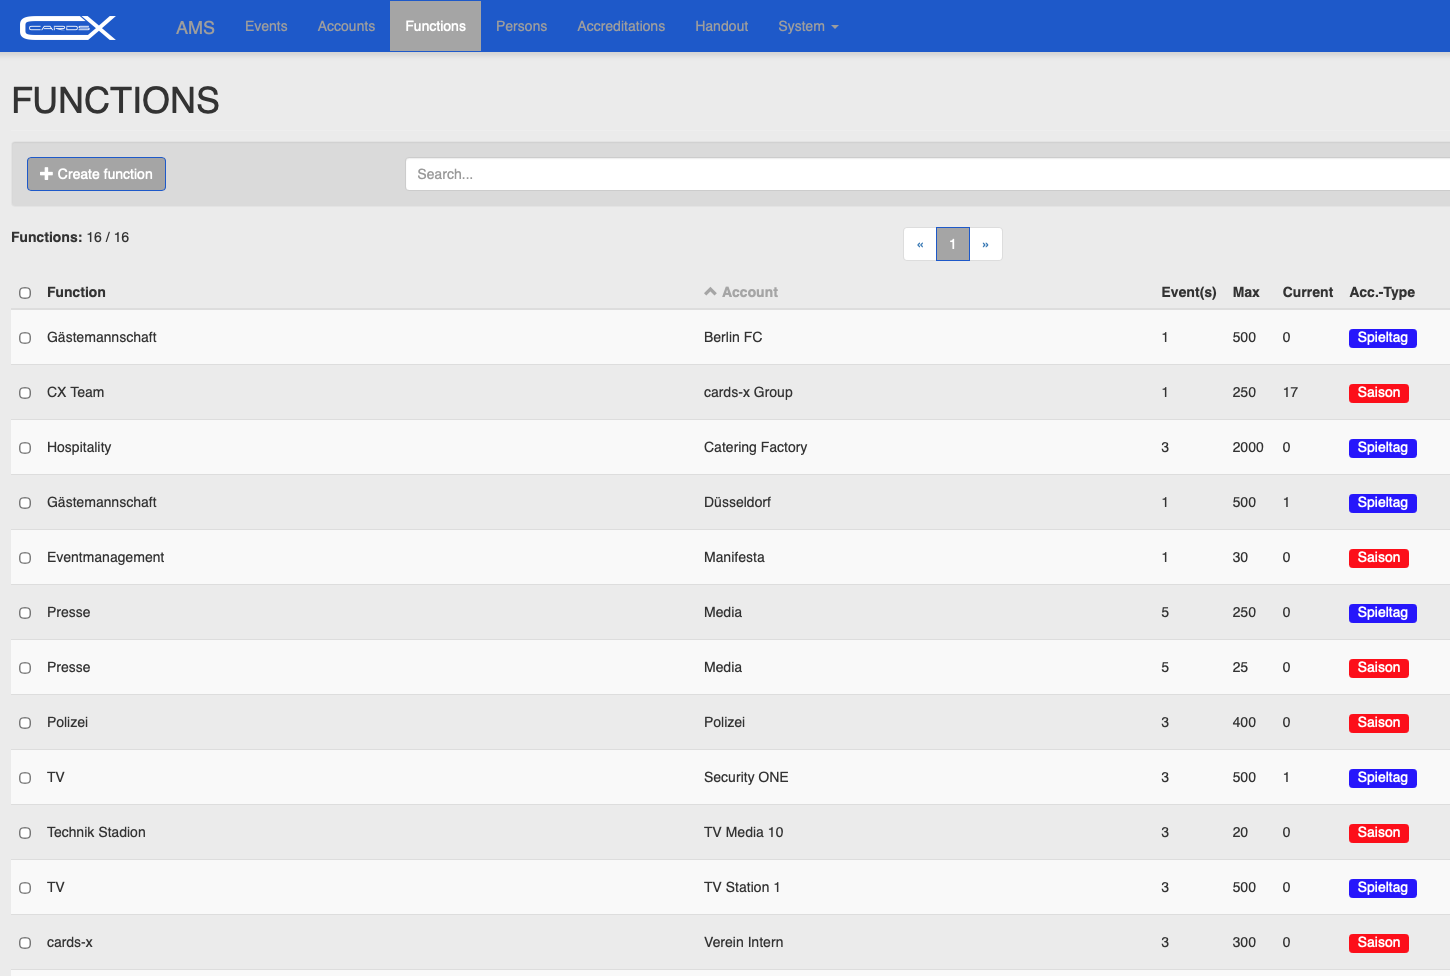Click Hospitality function name
Viewport: 1450px width, 976px height.
point(79,447)
